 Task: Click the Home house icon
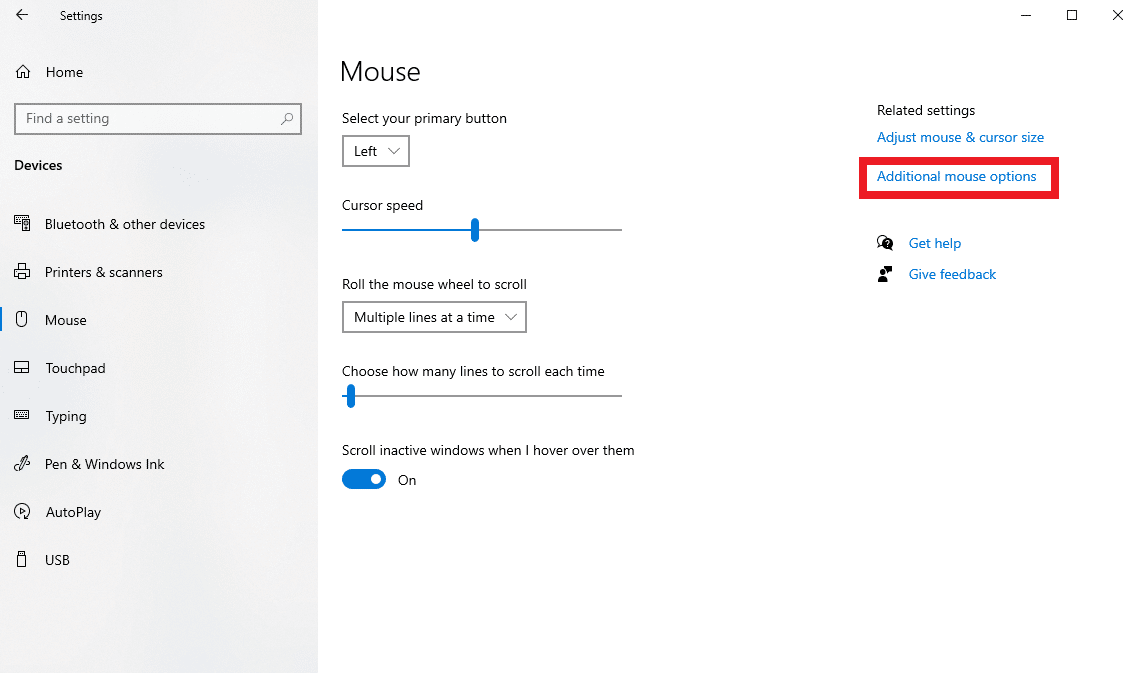pyautogui.click(x=23, y=71)
